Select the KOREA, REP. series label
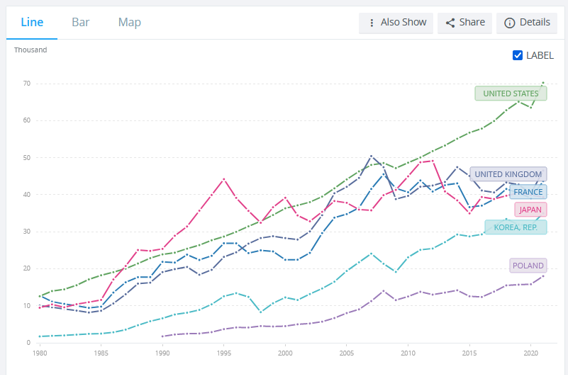The height and width of the screenshot is (375, 568). (x=515, y=228)
